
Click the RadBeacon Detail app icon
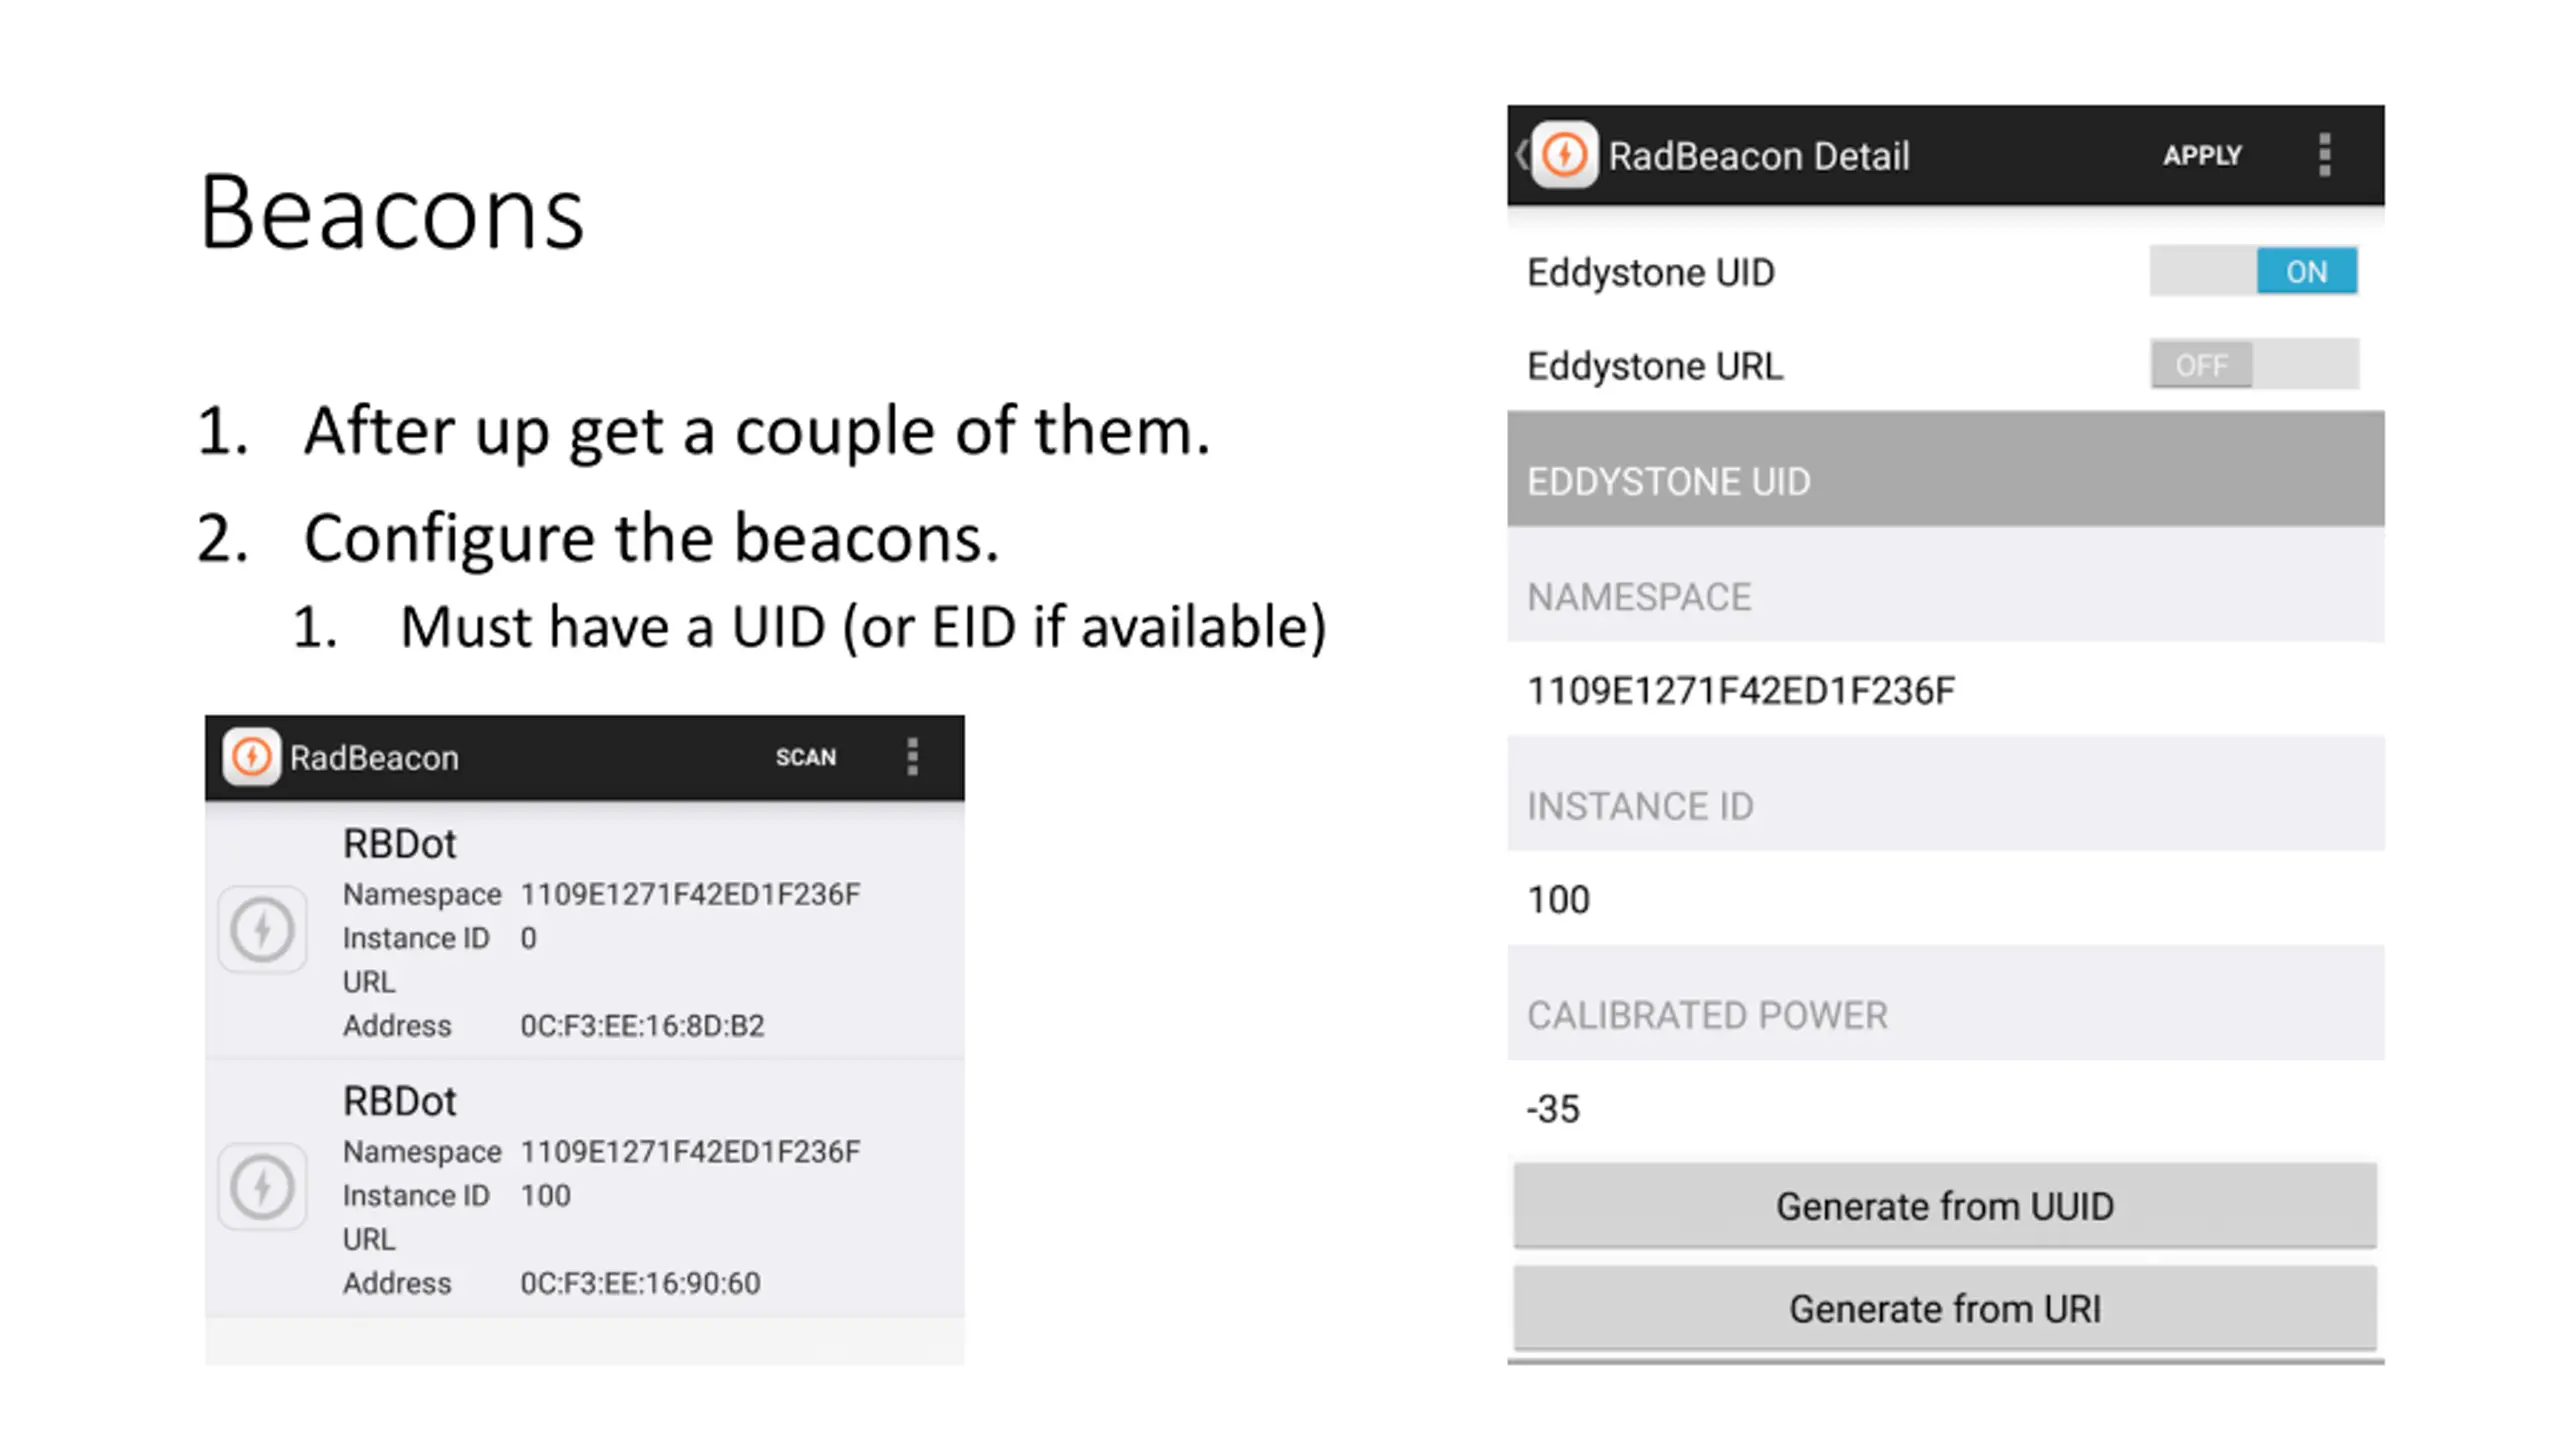(1565, 155)
